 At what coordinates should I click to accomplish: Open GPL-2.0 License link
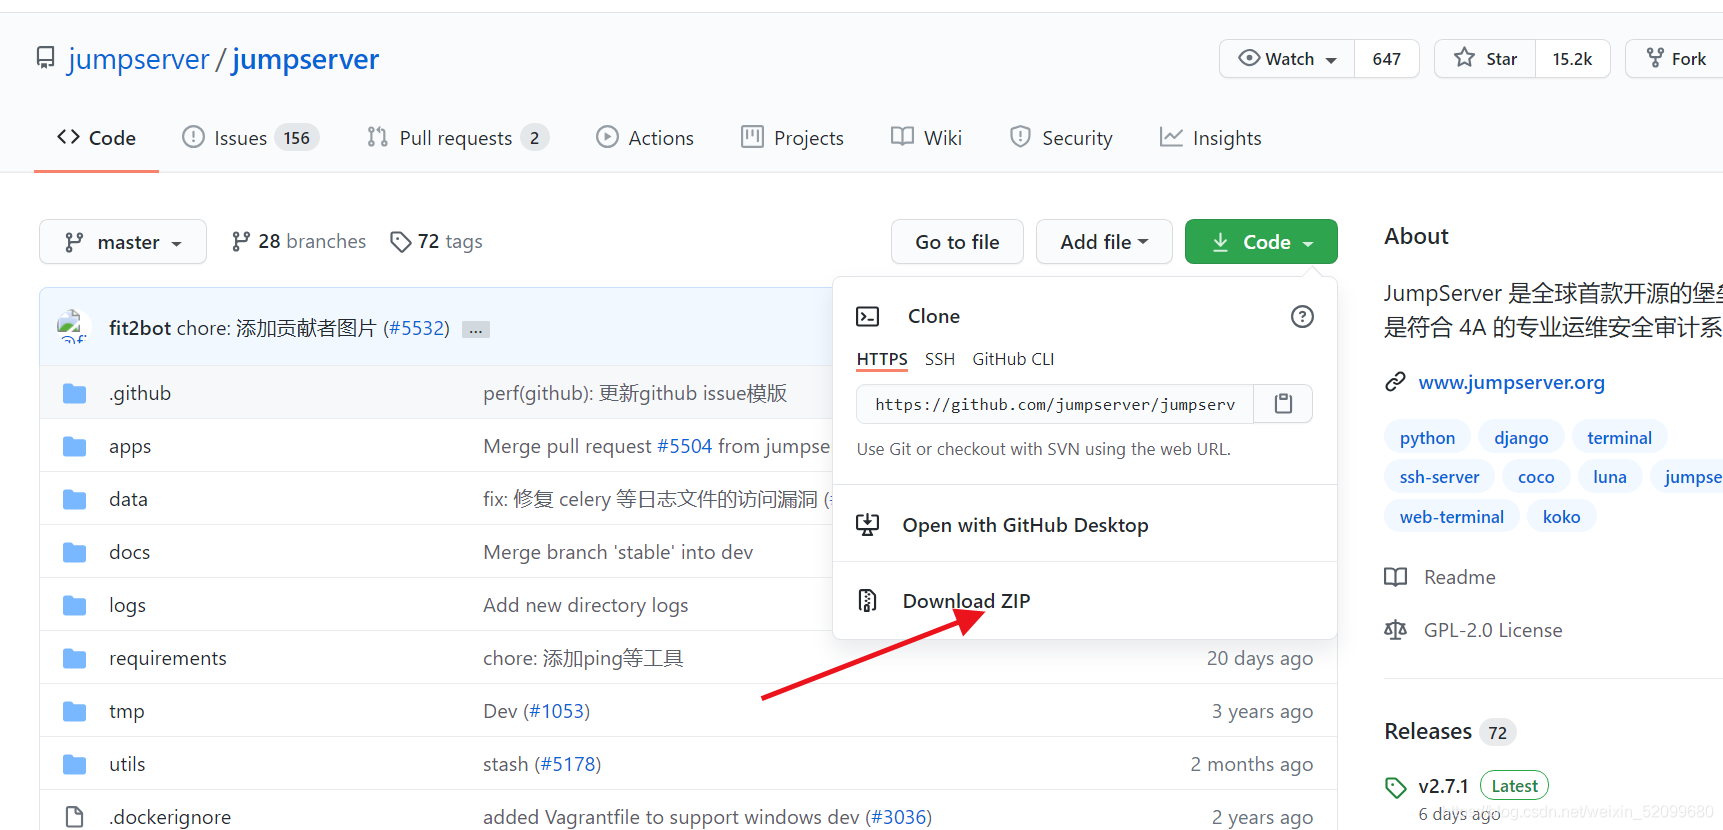tap(1492, 630)
